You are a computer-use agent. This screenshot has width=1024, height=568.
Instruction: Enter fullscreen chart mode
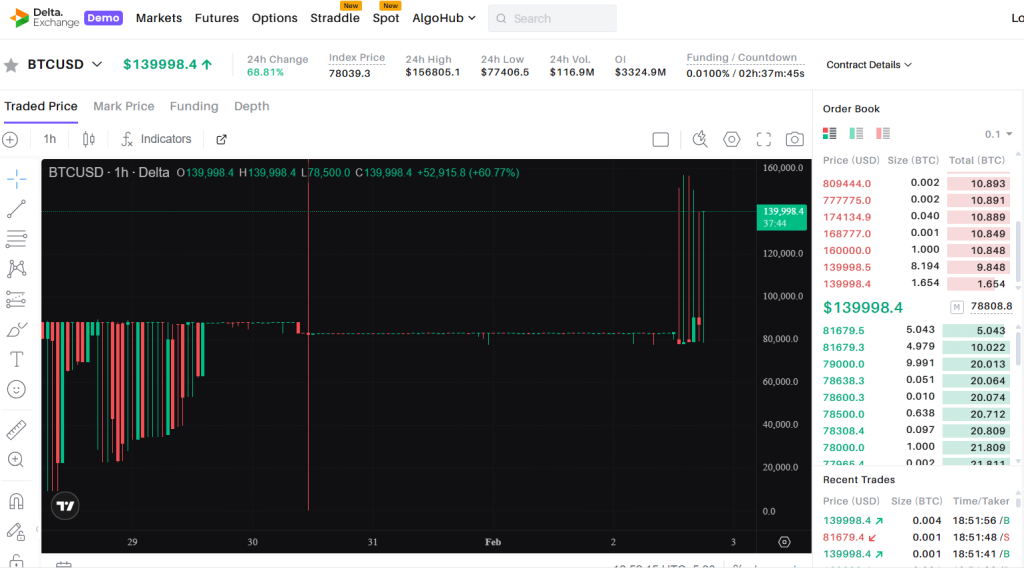(x=763, y=139)
